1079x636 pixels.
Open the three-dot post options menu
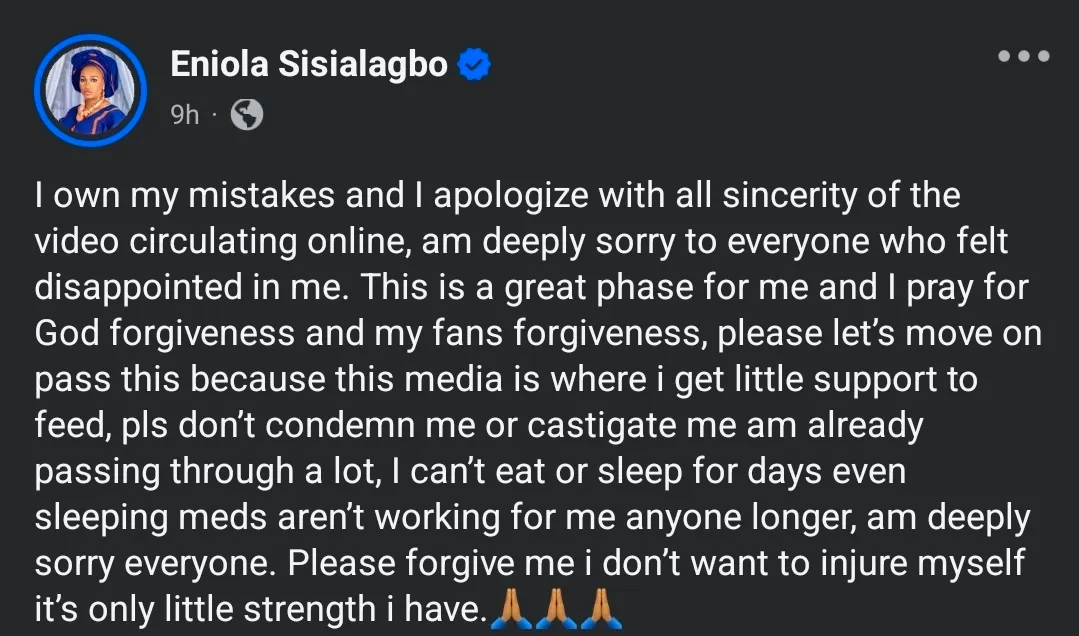click(x=1023, y=57)
